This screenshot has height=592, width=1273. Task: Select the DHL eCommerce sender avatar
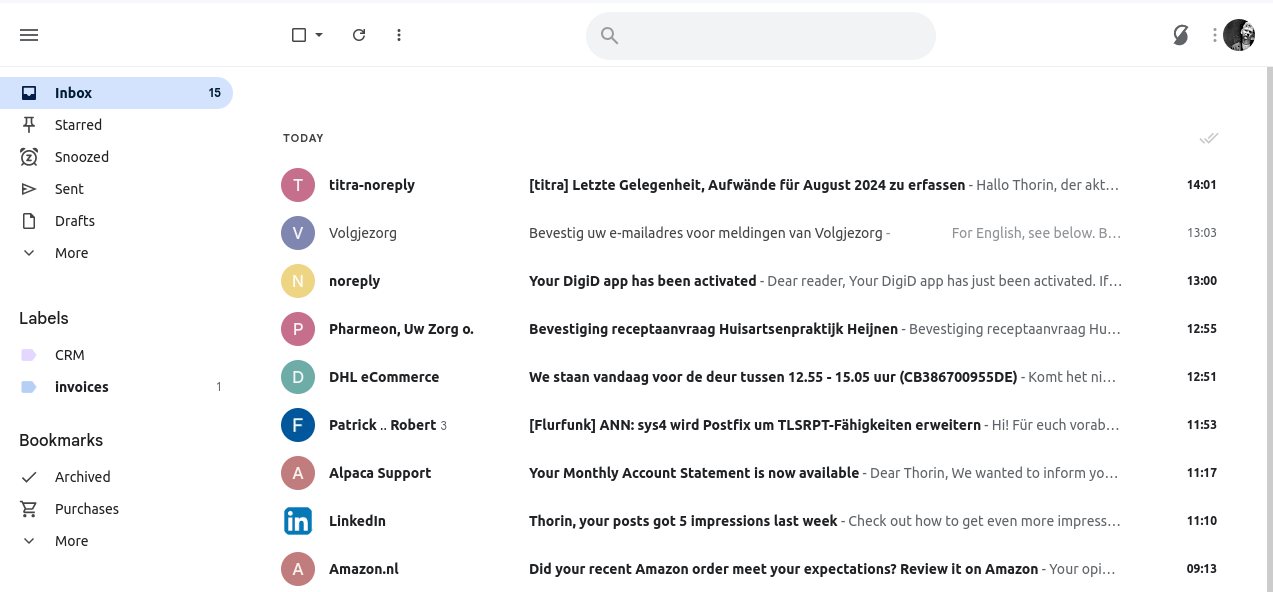[x=298, y=377]
